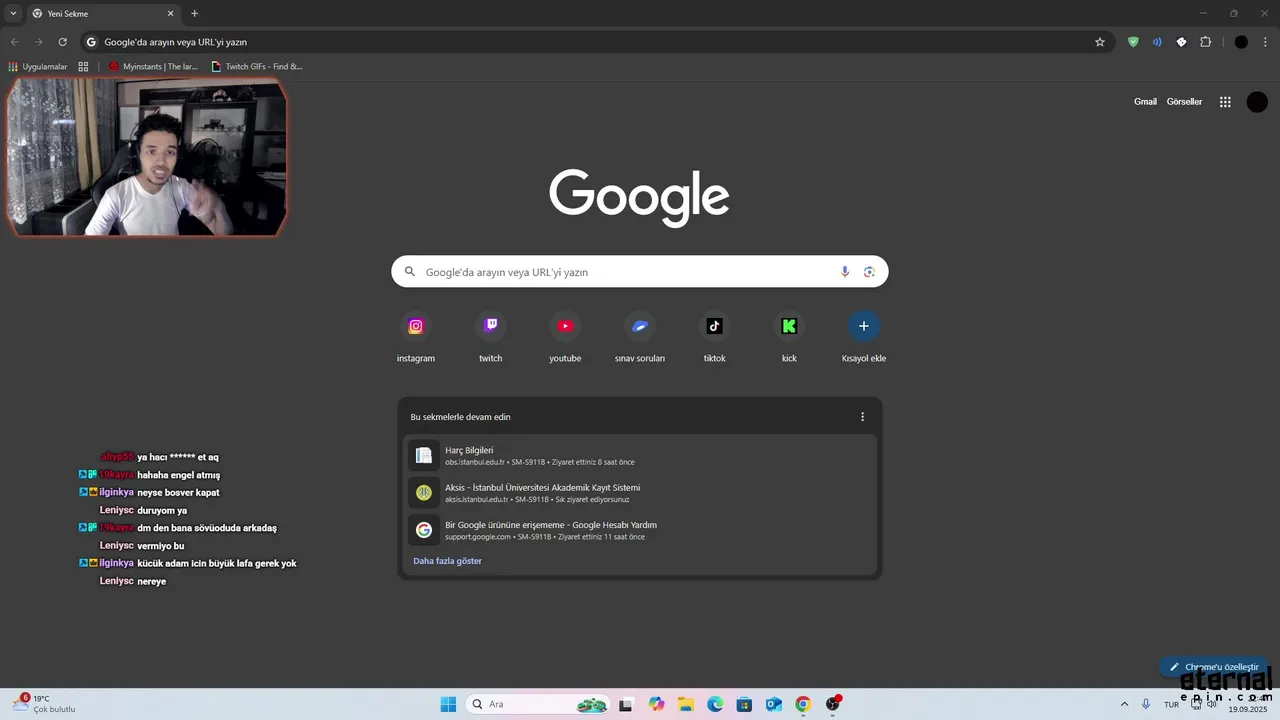The image size is (1280, 720).
Task: Switch the TUR keyboard language
Action: pos(1171,704)
